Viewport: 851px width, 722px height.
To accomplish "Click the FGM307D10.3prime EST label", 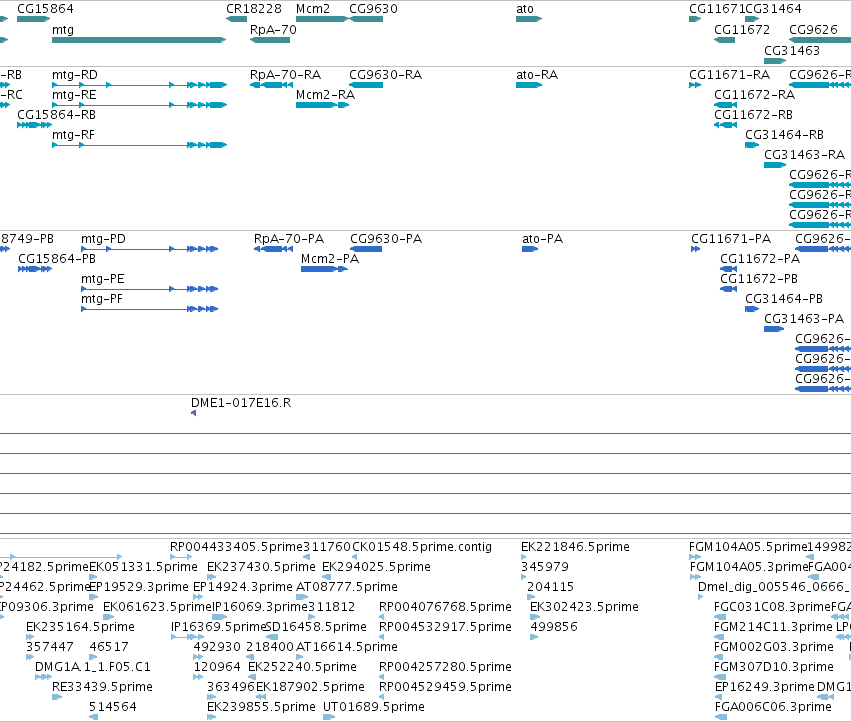I will coord(773,667).
